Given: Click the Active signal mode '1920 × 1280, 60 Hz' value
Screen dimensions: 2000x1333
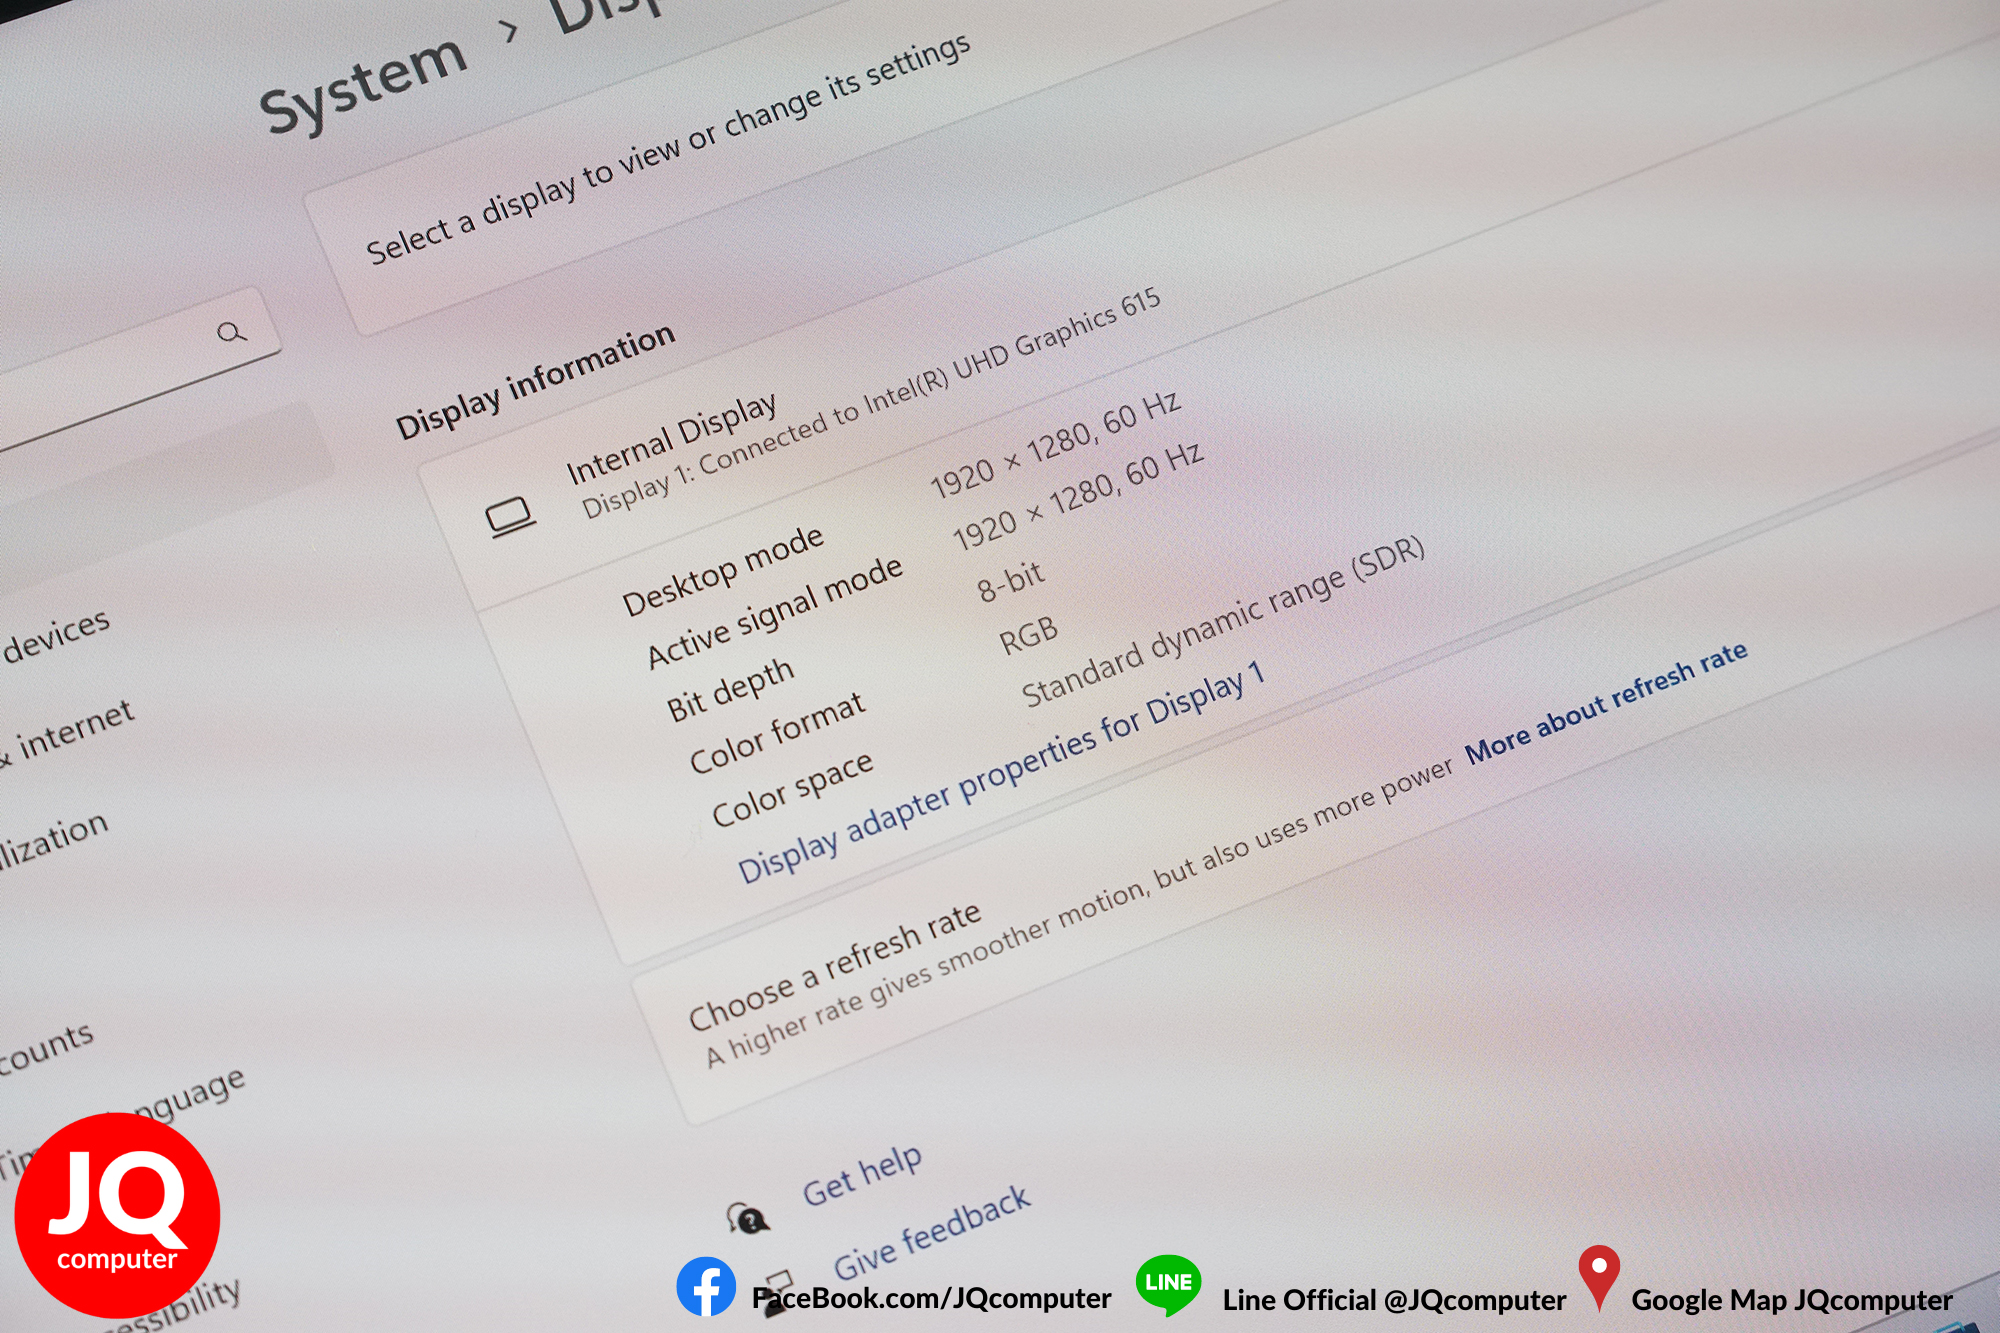Looking at the screenshot, I should pos(1078,496).
